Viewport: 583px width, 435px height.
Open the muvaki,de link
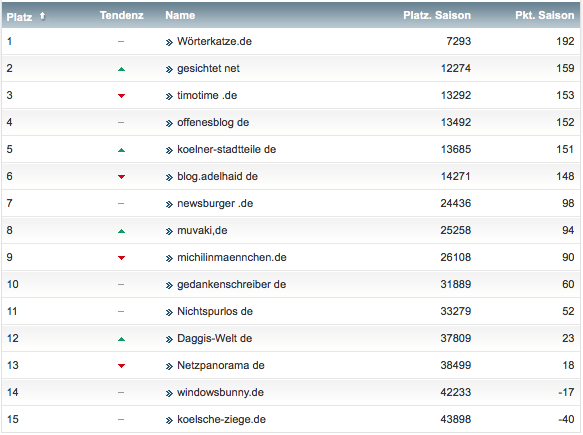[x=202, y=231]
